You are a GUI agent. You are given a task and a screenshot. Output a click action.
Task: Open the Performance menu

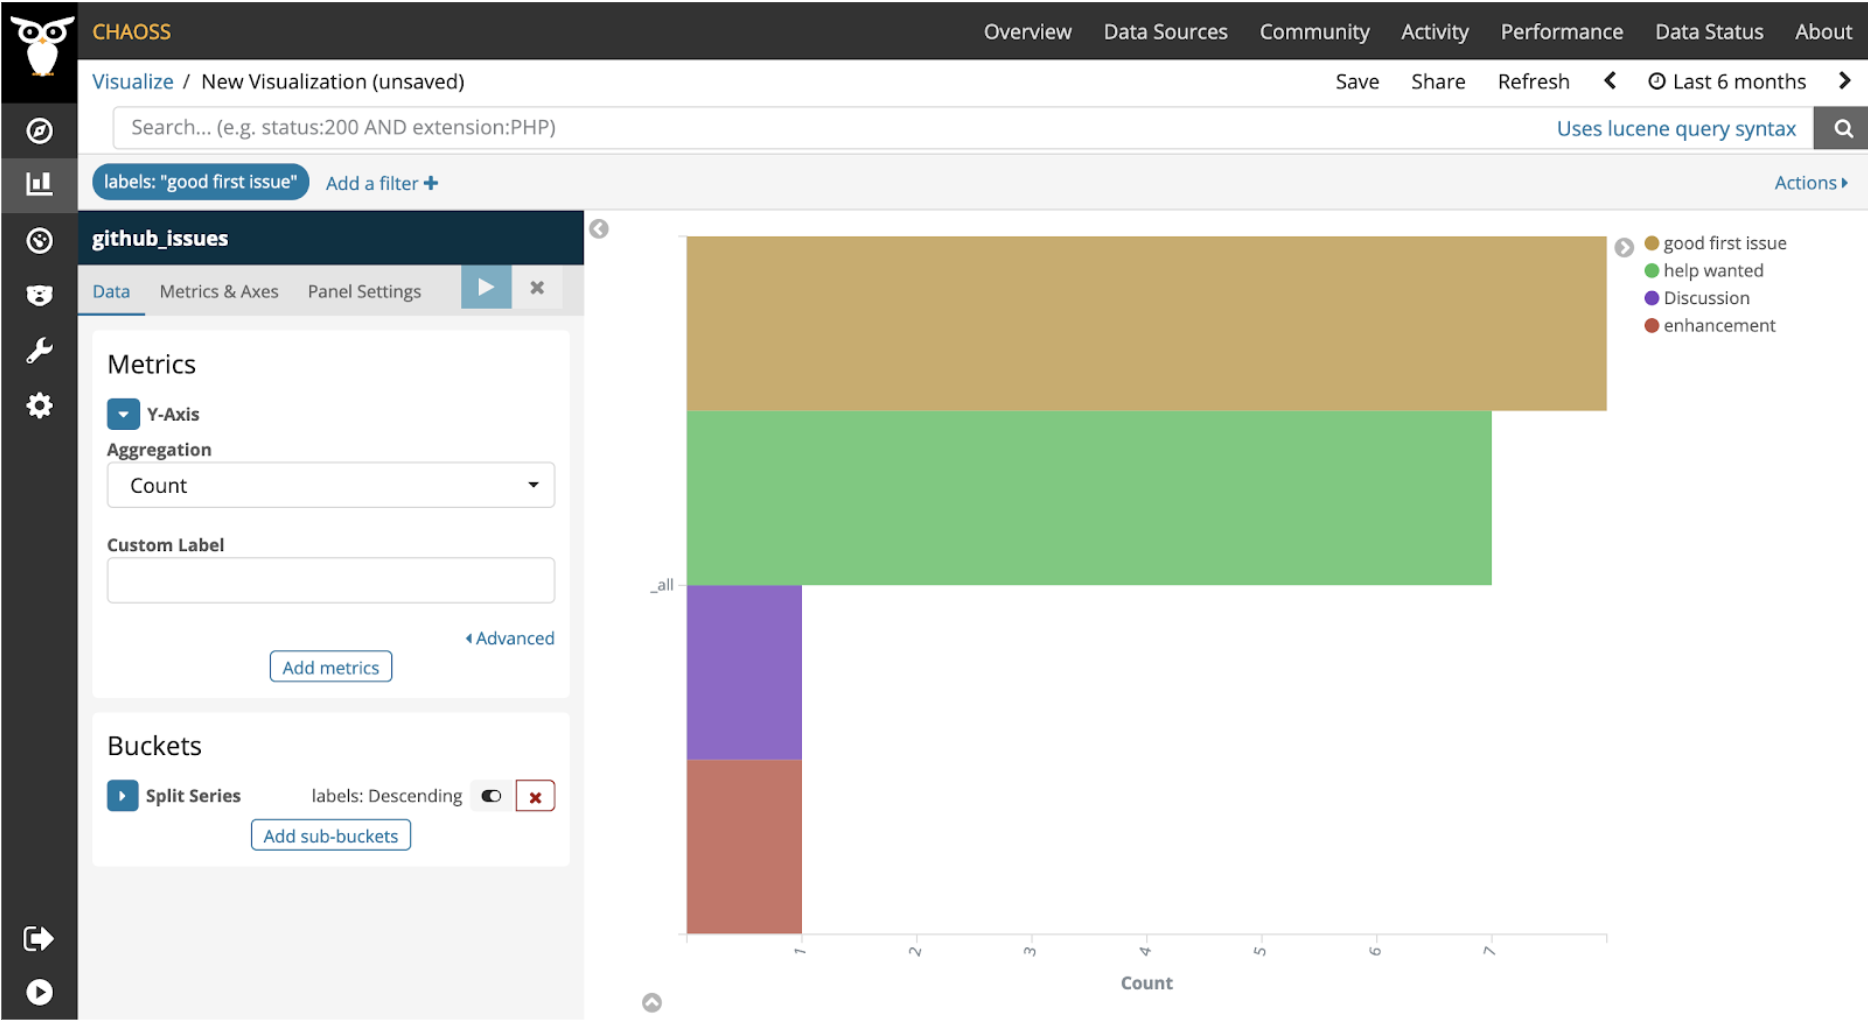click(1561, 32)
